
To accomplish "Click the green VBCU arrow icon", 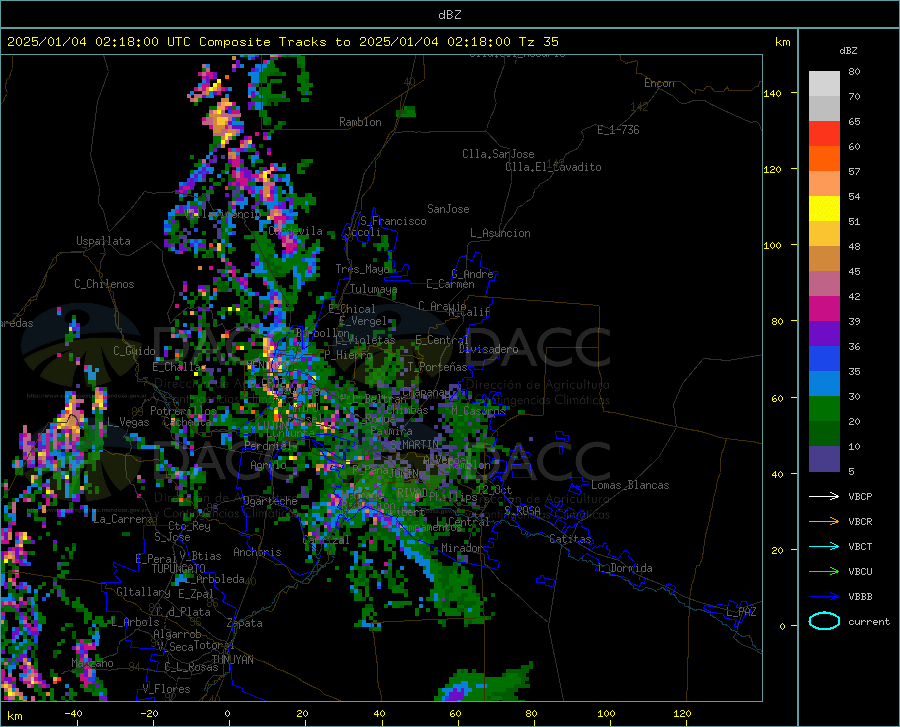I will pos(824,571).
